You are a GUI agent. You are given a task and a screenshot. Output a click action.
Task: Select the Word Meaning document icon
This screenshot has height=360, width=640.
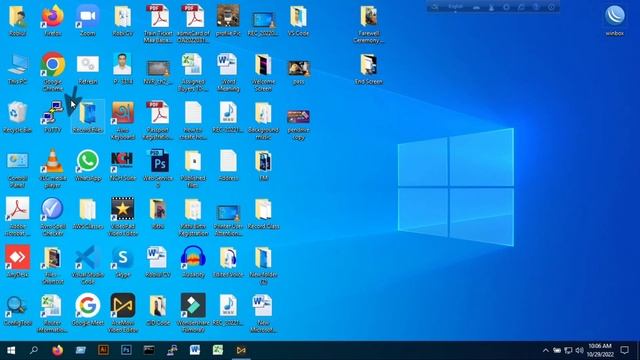[x=228, y=71]
